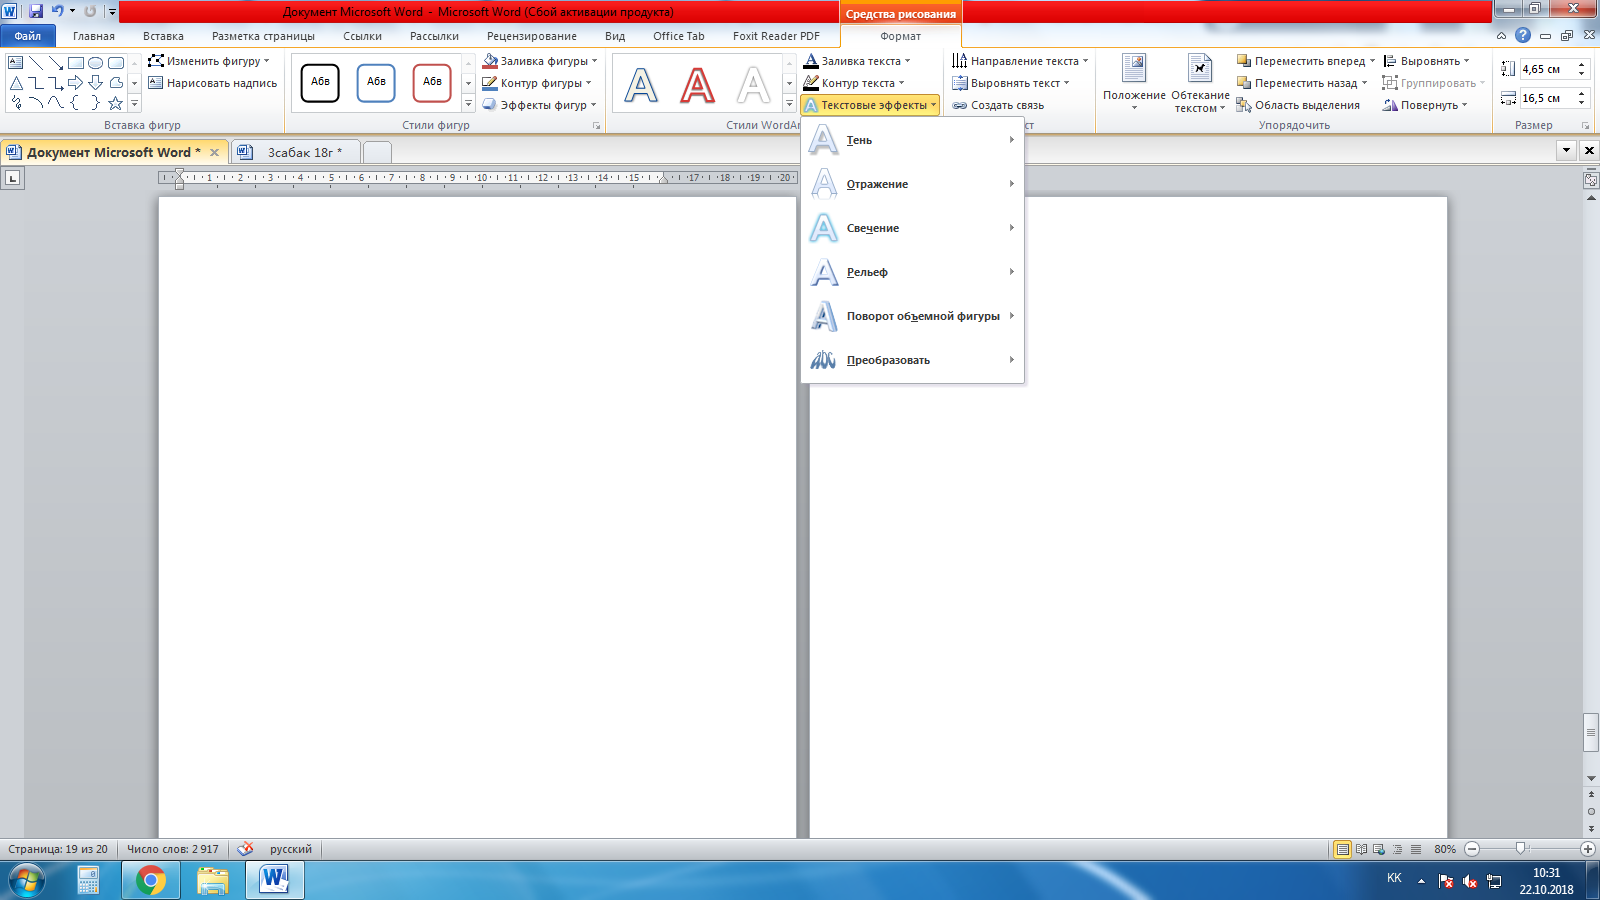Click the tab stop selector beside the ruler
The height and width of the screenshot is (900, 1600).
[x=12, y=178]
